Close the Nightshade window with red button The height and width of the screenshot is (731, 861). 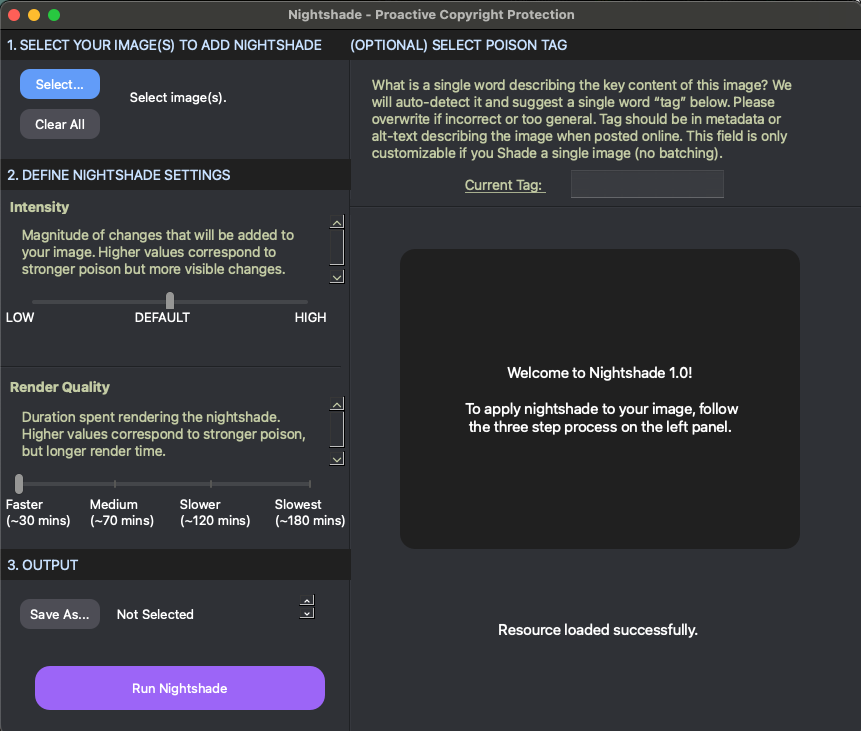point(14,15)
